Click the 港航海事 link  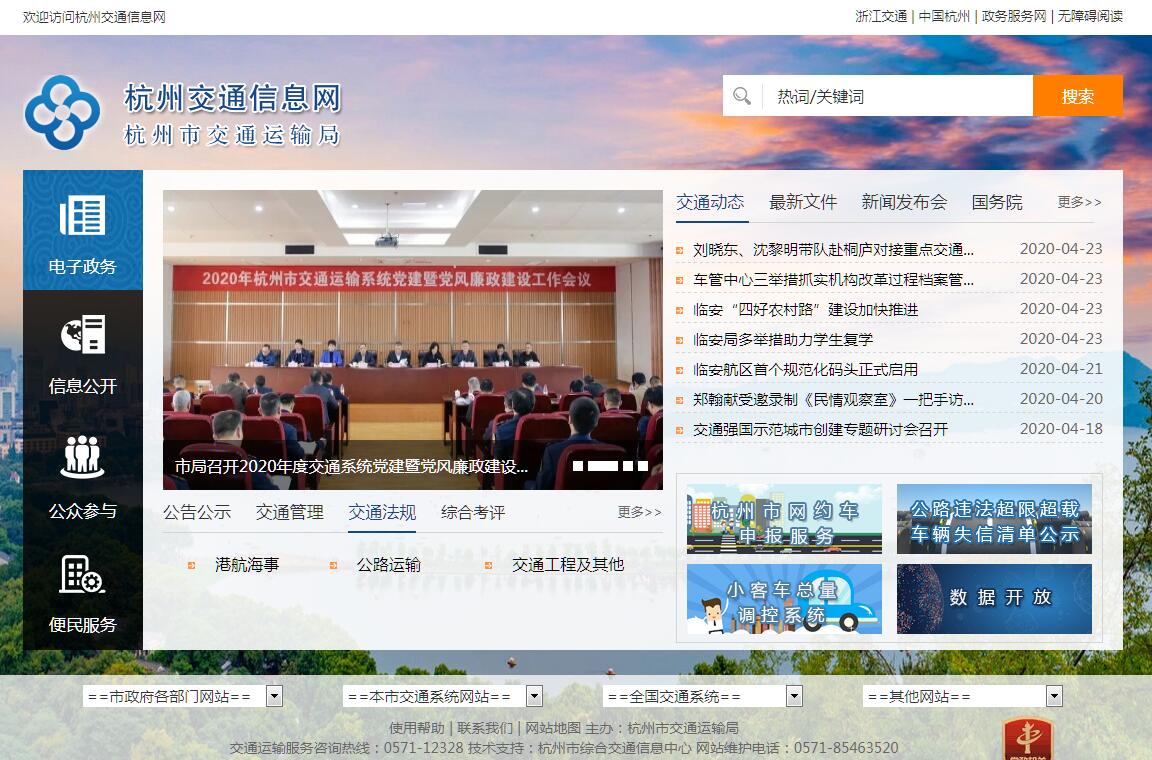pyautogui.click(x=247, y=565)
